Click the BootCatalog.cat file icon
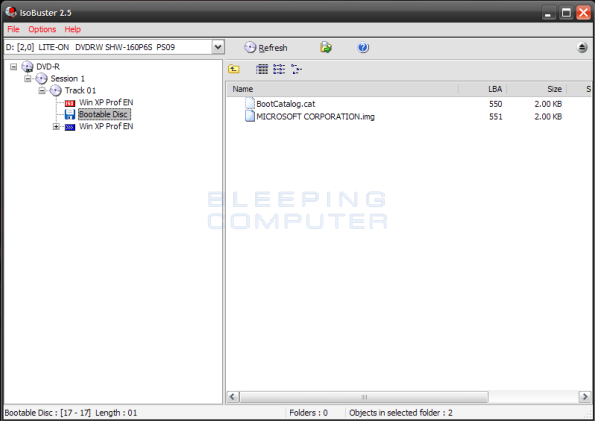Image resolution: width=595 pixels, height=421 pixels. coord(250,103)
